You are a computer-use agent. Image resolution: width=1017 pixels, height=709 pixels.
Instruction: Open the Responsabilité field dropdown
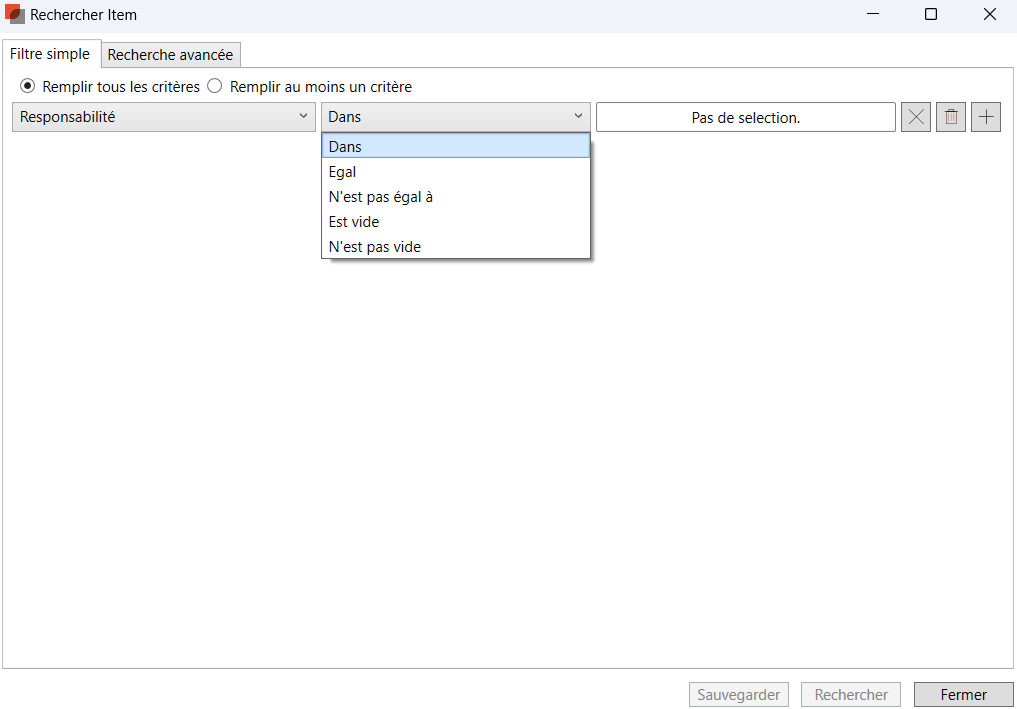(x=165, y=117)
